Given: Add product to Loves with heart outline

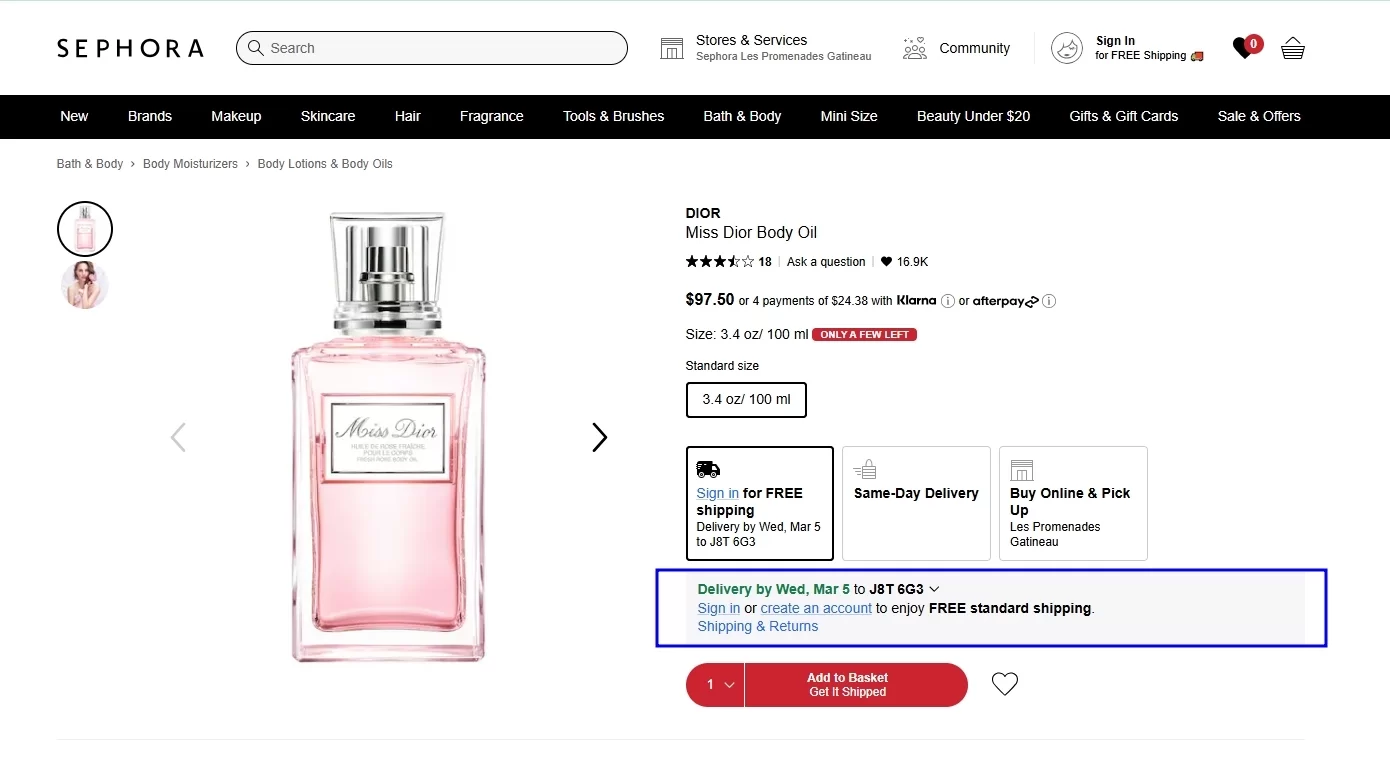Looking at the screenshot, I should coord(1004,684).
